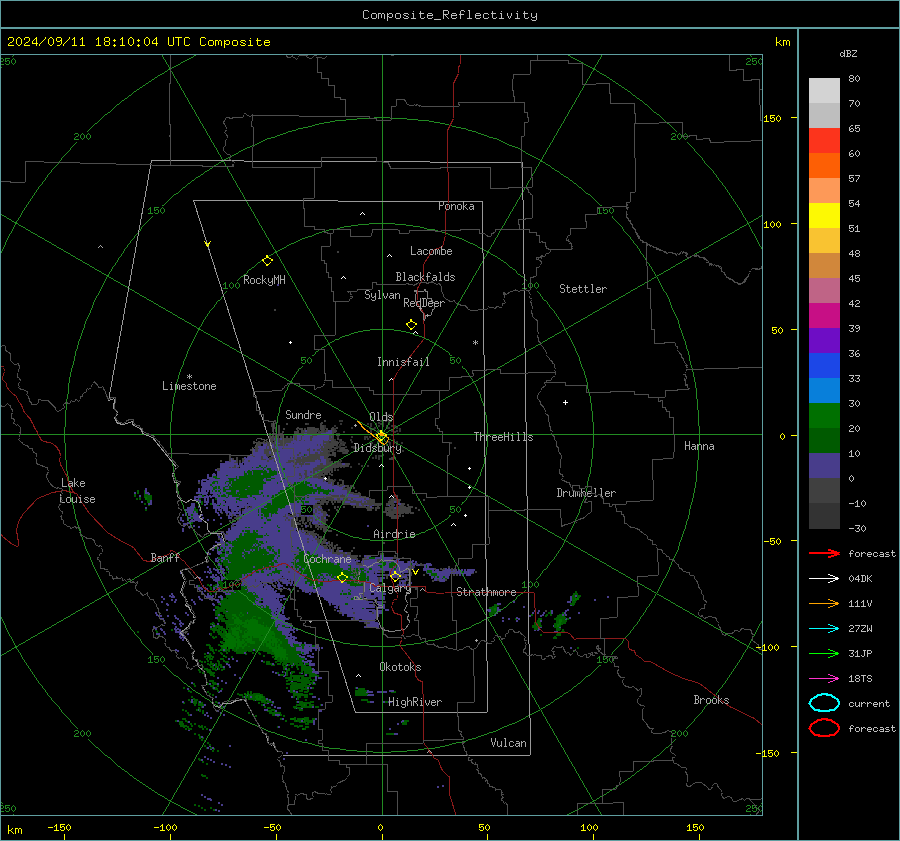Click the Hanna label
This screenshot has height=841, width=900.
[x=699, y=446]
